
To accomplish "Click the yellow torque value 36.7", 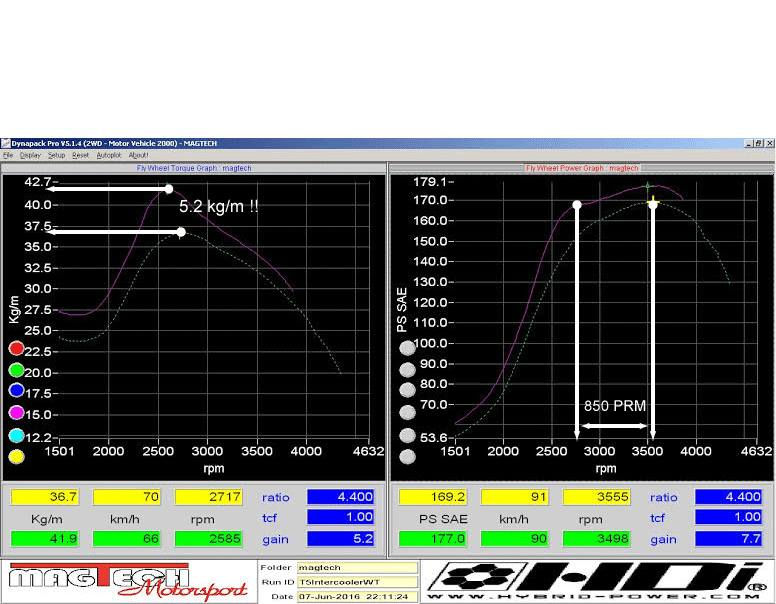I will (x=45, y=497).
